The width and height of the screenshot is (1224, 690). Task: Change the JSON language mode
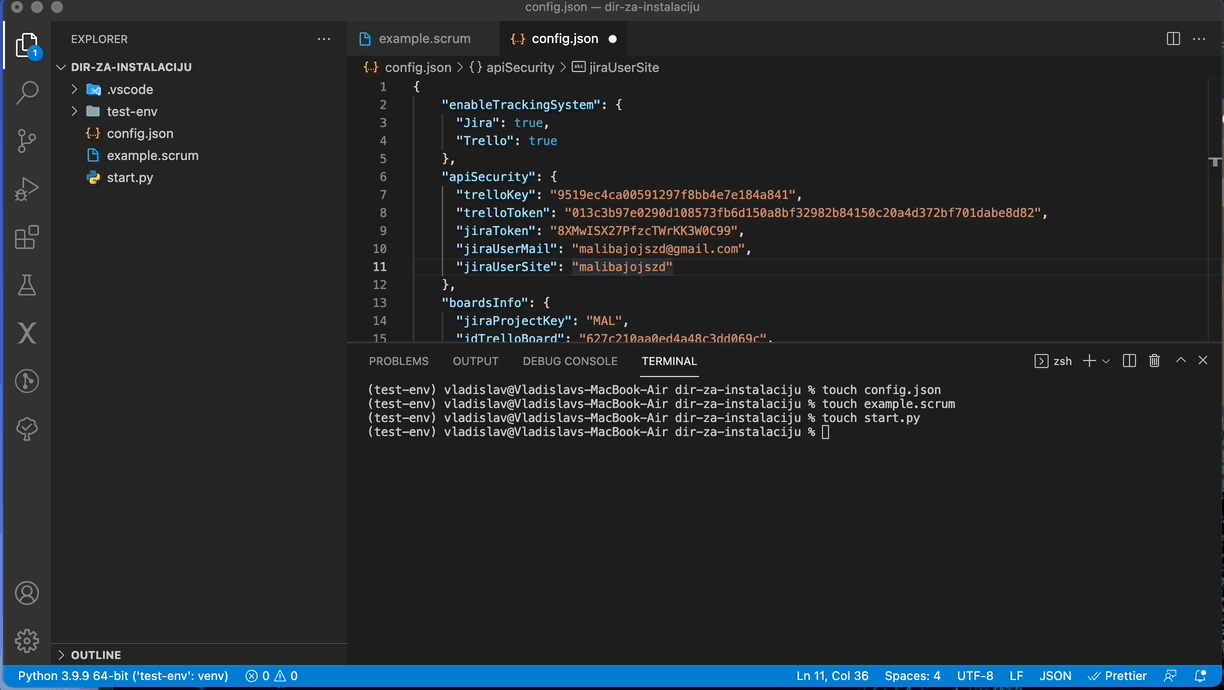click(x=1055, y=676)
